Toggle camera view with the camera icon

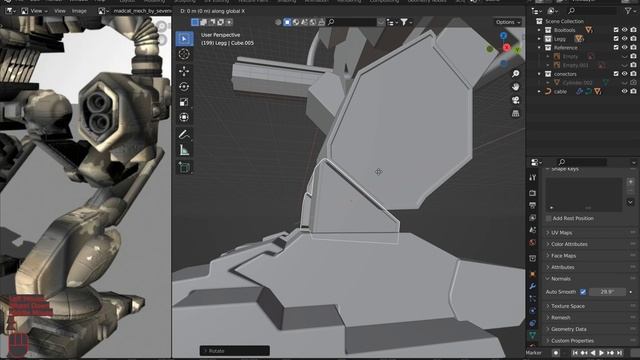coord(516,100)
